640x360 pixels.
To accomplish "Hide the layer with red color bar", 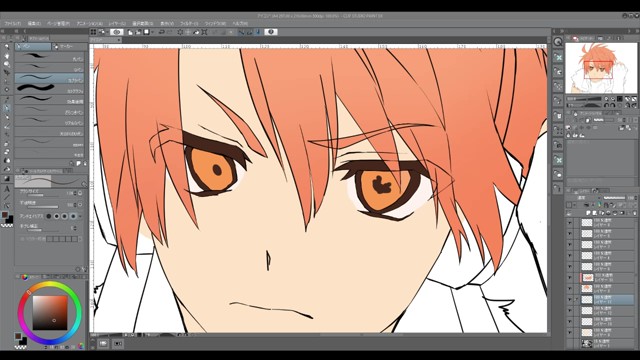I will 570,278.
